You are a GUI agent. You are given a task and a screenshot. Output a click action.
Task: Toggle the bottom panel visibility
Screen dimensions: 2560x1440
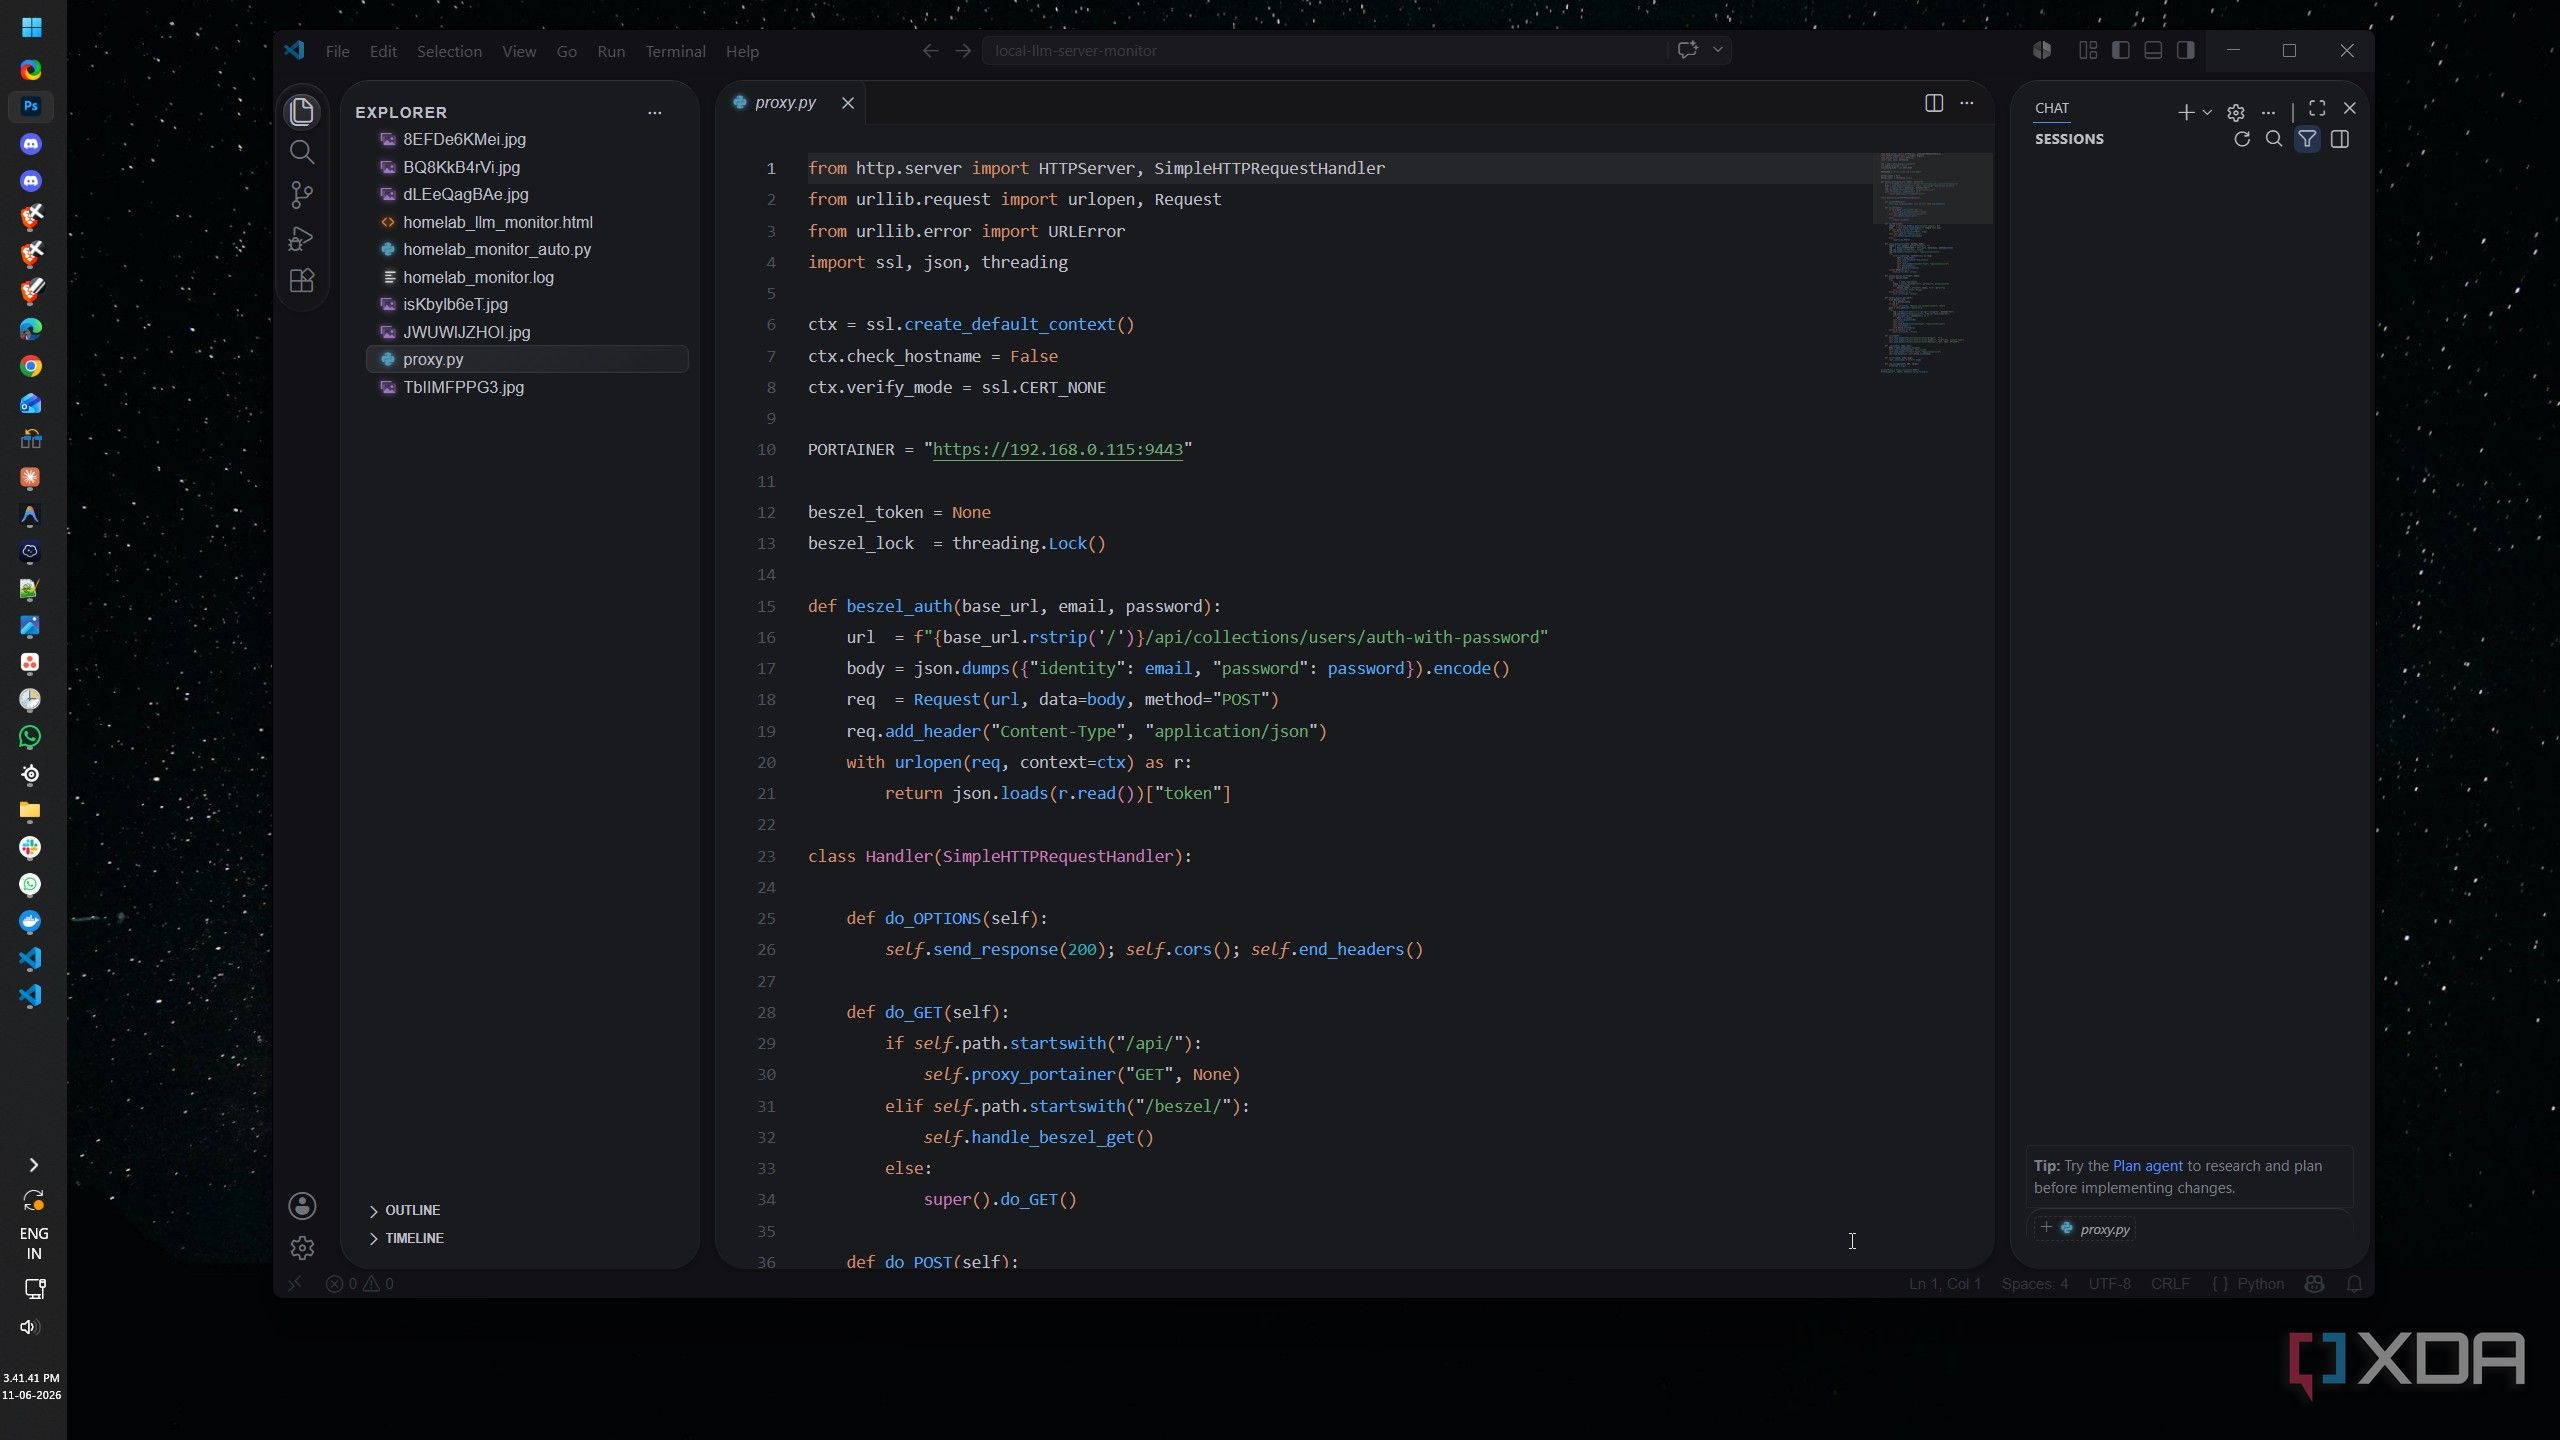click(x=2153, y=50)
